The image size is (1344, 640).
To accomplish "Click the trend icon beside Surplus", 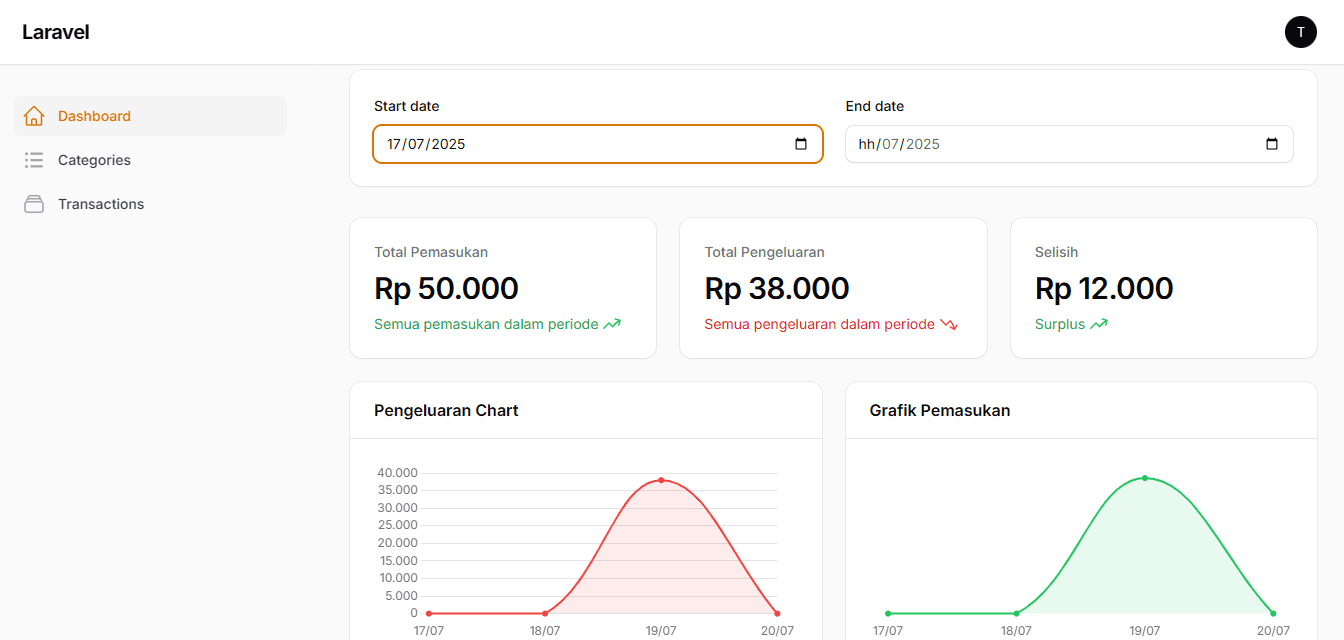I will 1099,324.
